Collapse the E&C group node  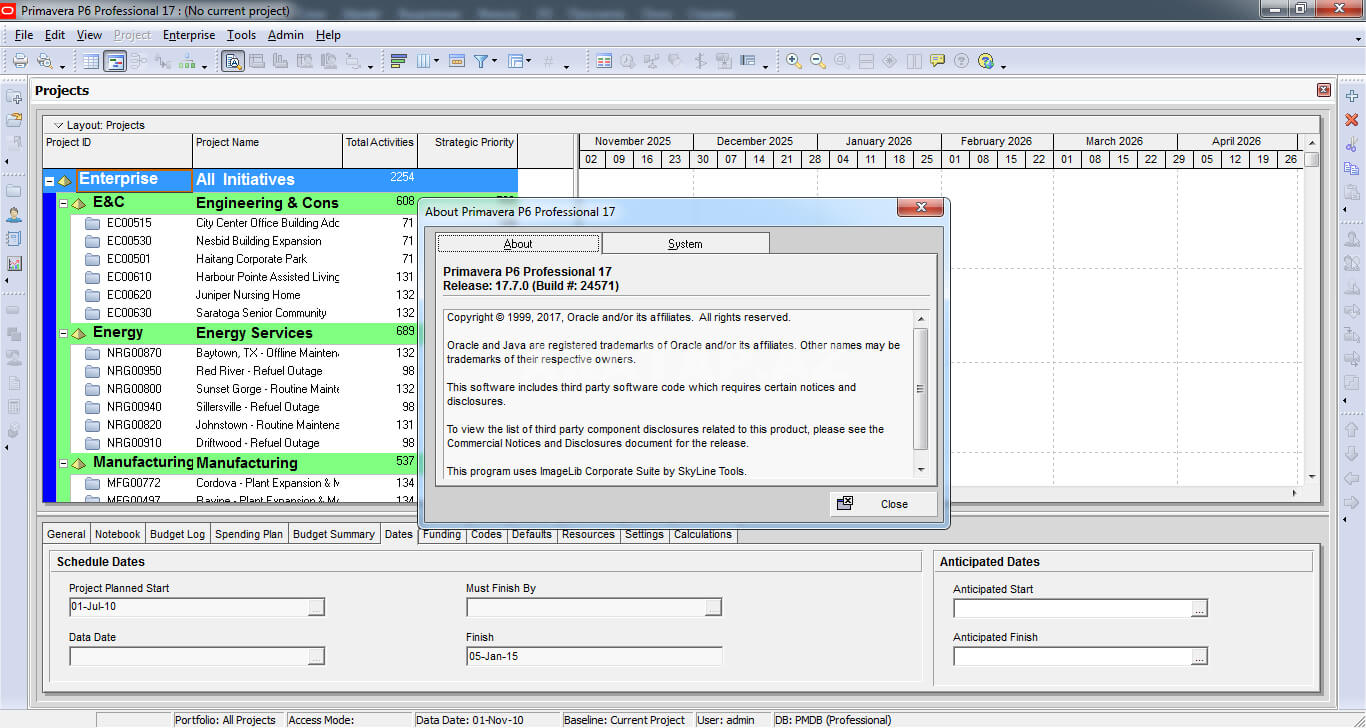pyautogui.click(x=64, y=203)
